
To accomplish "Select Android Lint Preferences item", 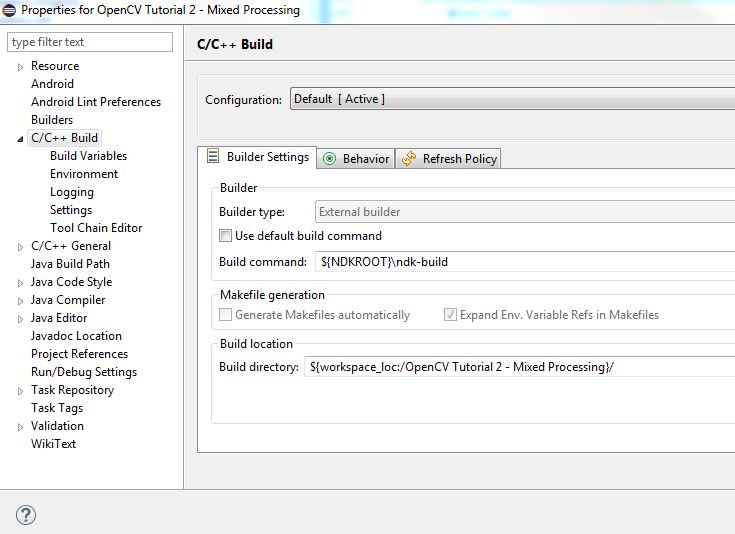I will [x=96, y=102].
